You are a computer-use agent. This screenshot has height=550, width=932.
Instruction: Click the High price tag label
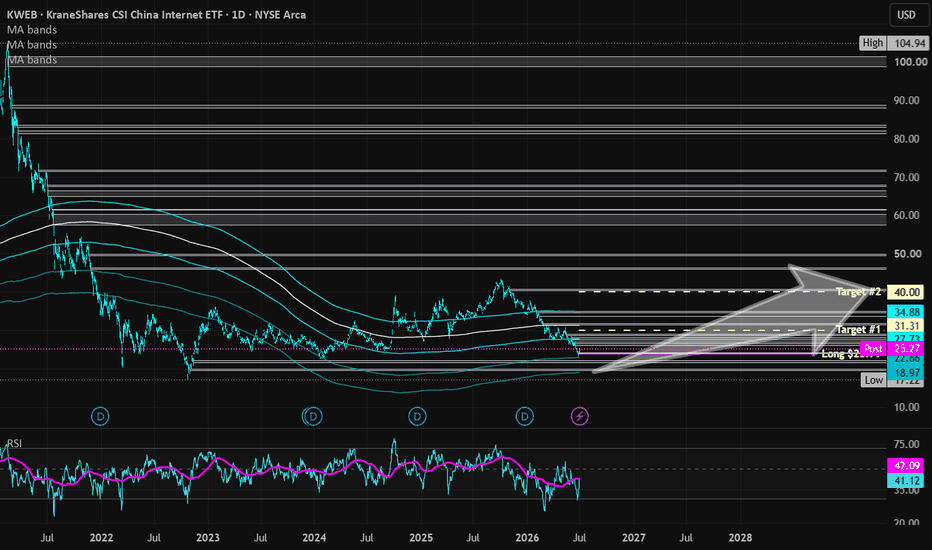873,43
